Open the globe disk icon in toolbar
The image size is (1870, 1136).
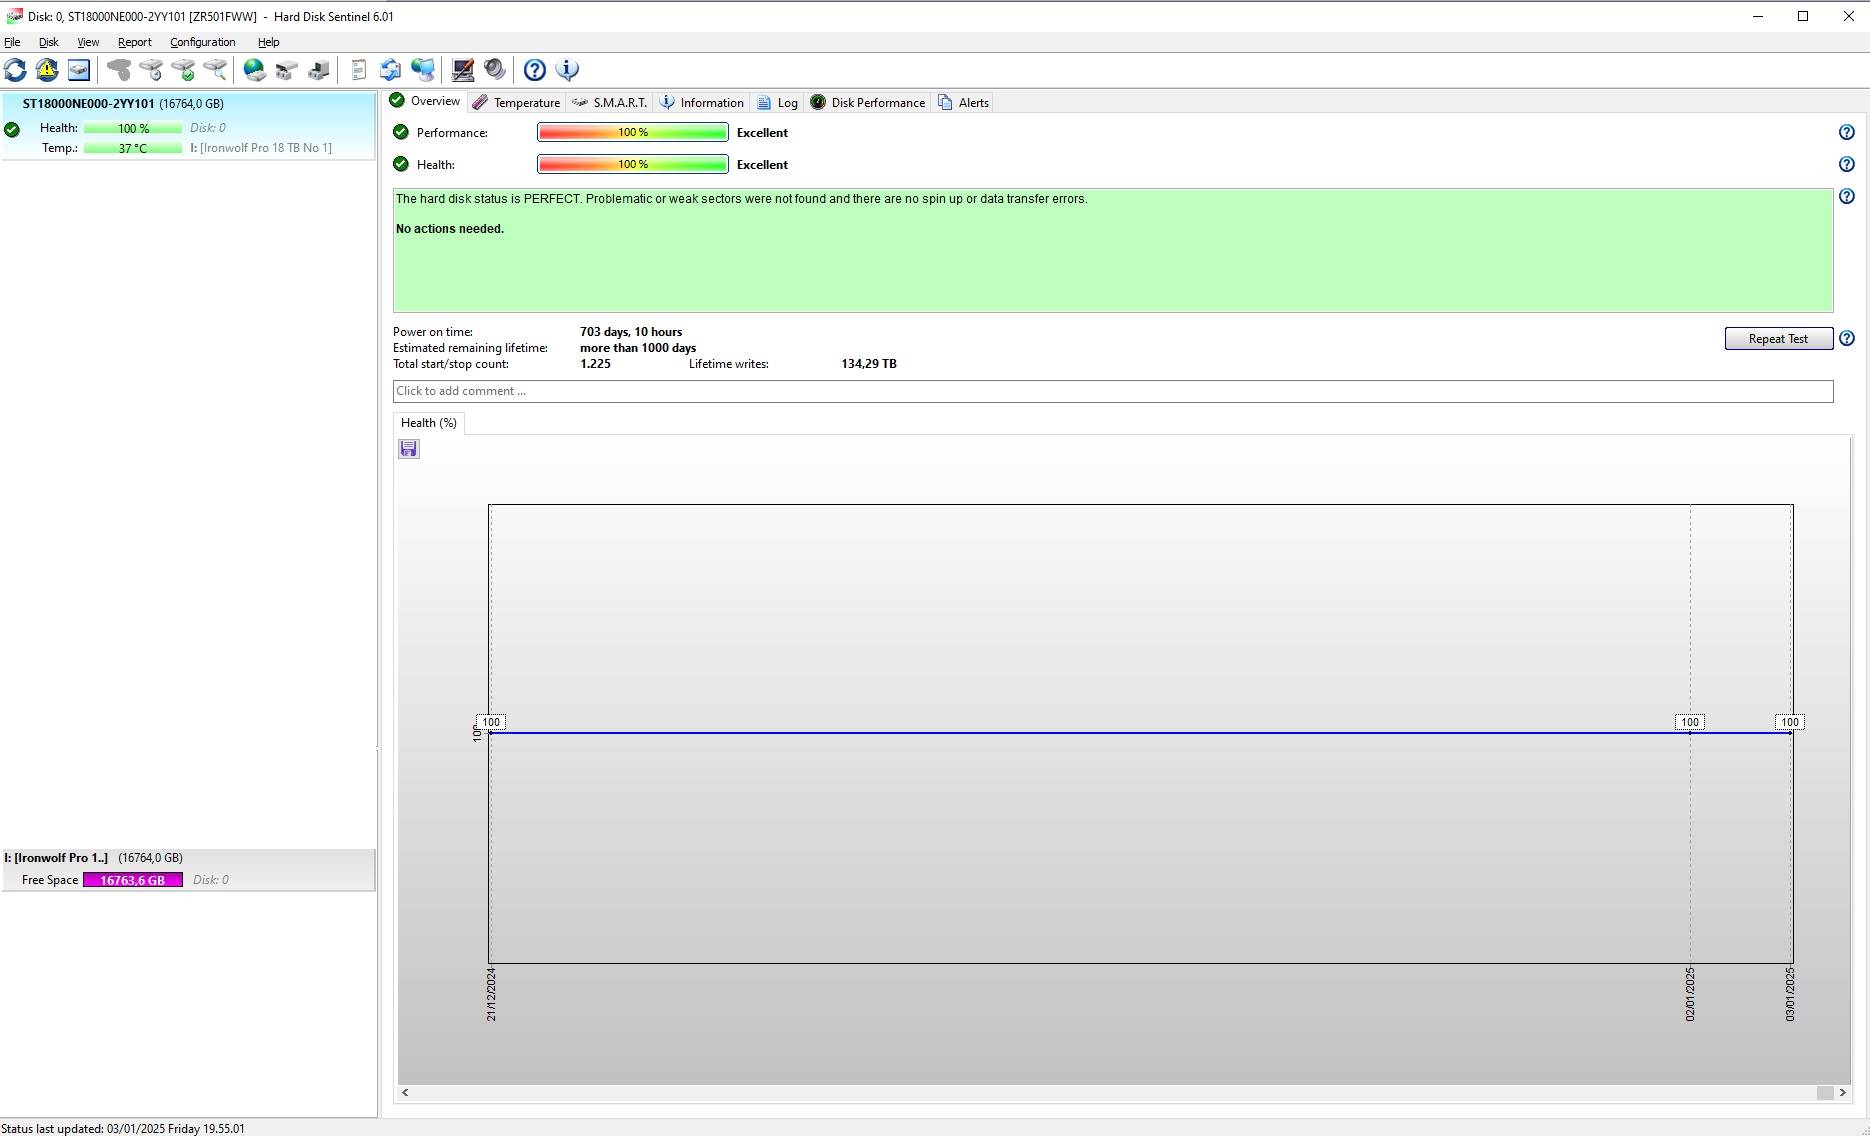click(255, 70)
